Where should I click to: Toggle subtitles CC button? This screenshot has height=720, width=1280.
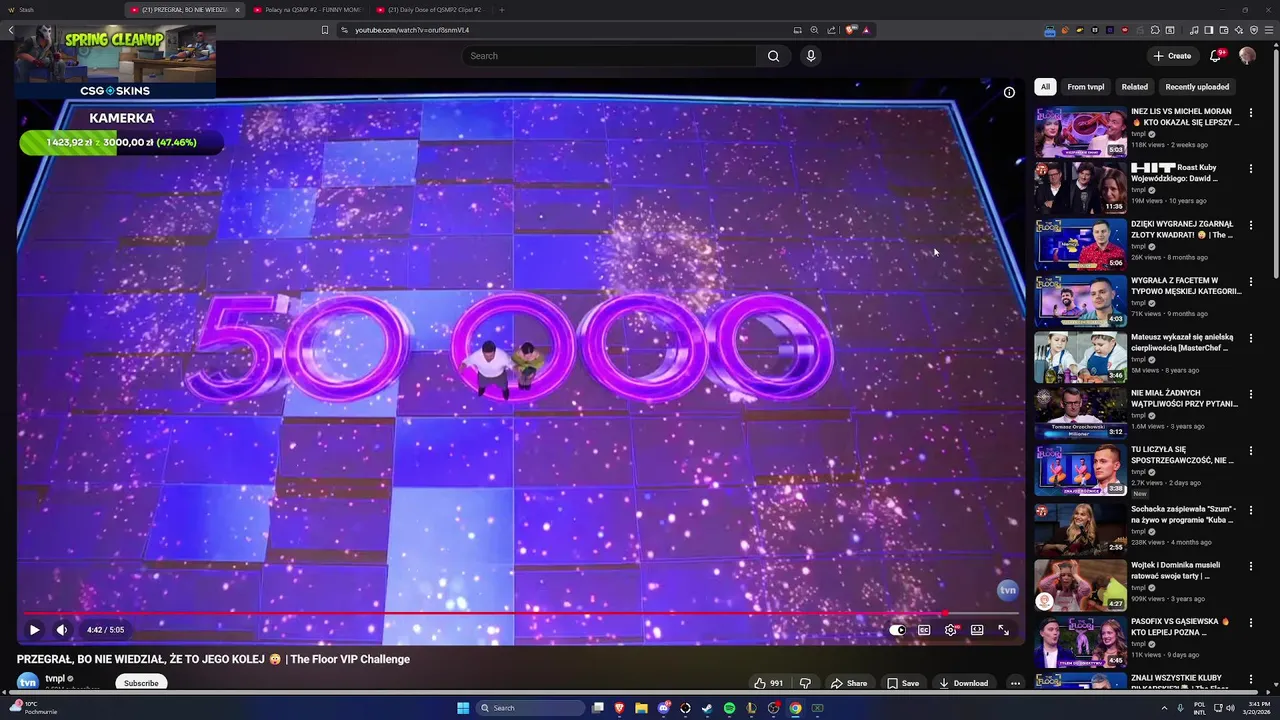click(x=924, y=630)
